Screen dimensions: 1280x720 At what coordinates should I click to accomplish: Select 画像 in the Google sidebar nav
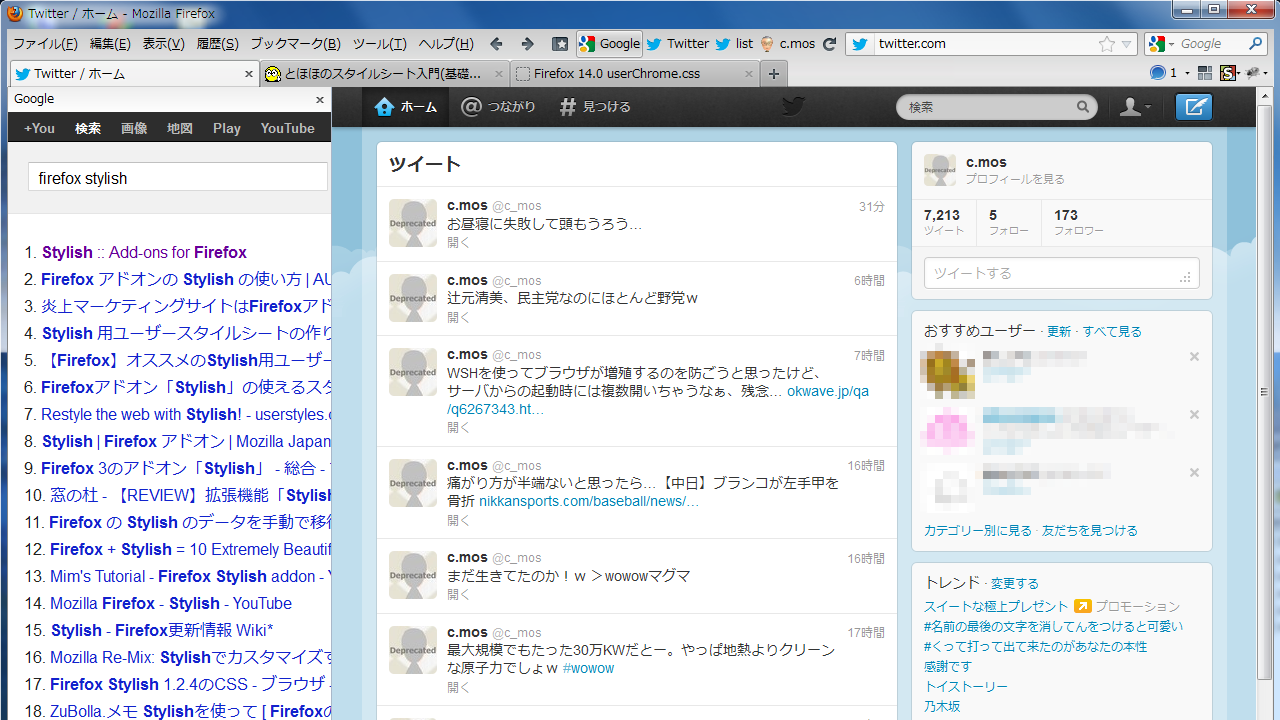[134, 128]
